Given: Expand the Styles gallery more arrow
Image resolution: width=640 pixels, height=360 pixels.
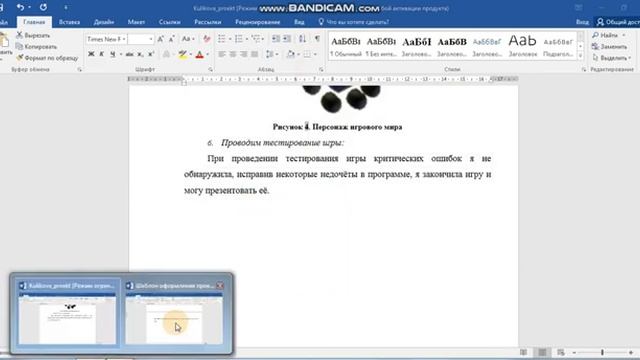Looking at the screenshot, I should click(x=580, y=56).
